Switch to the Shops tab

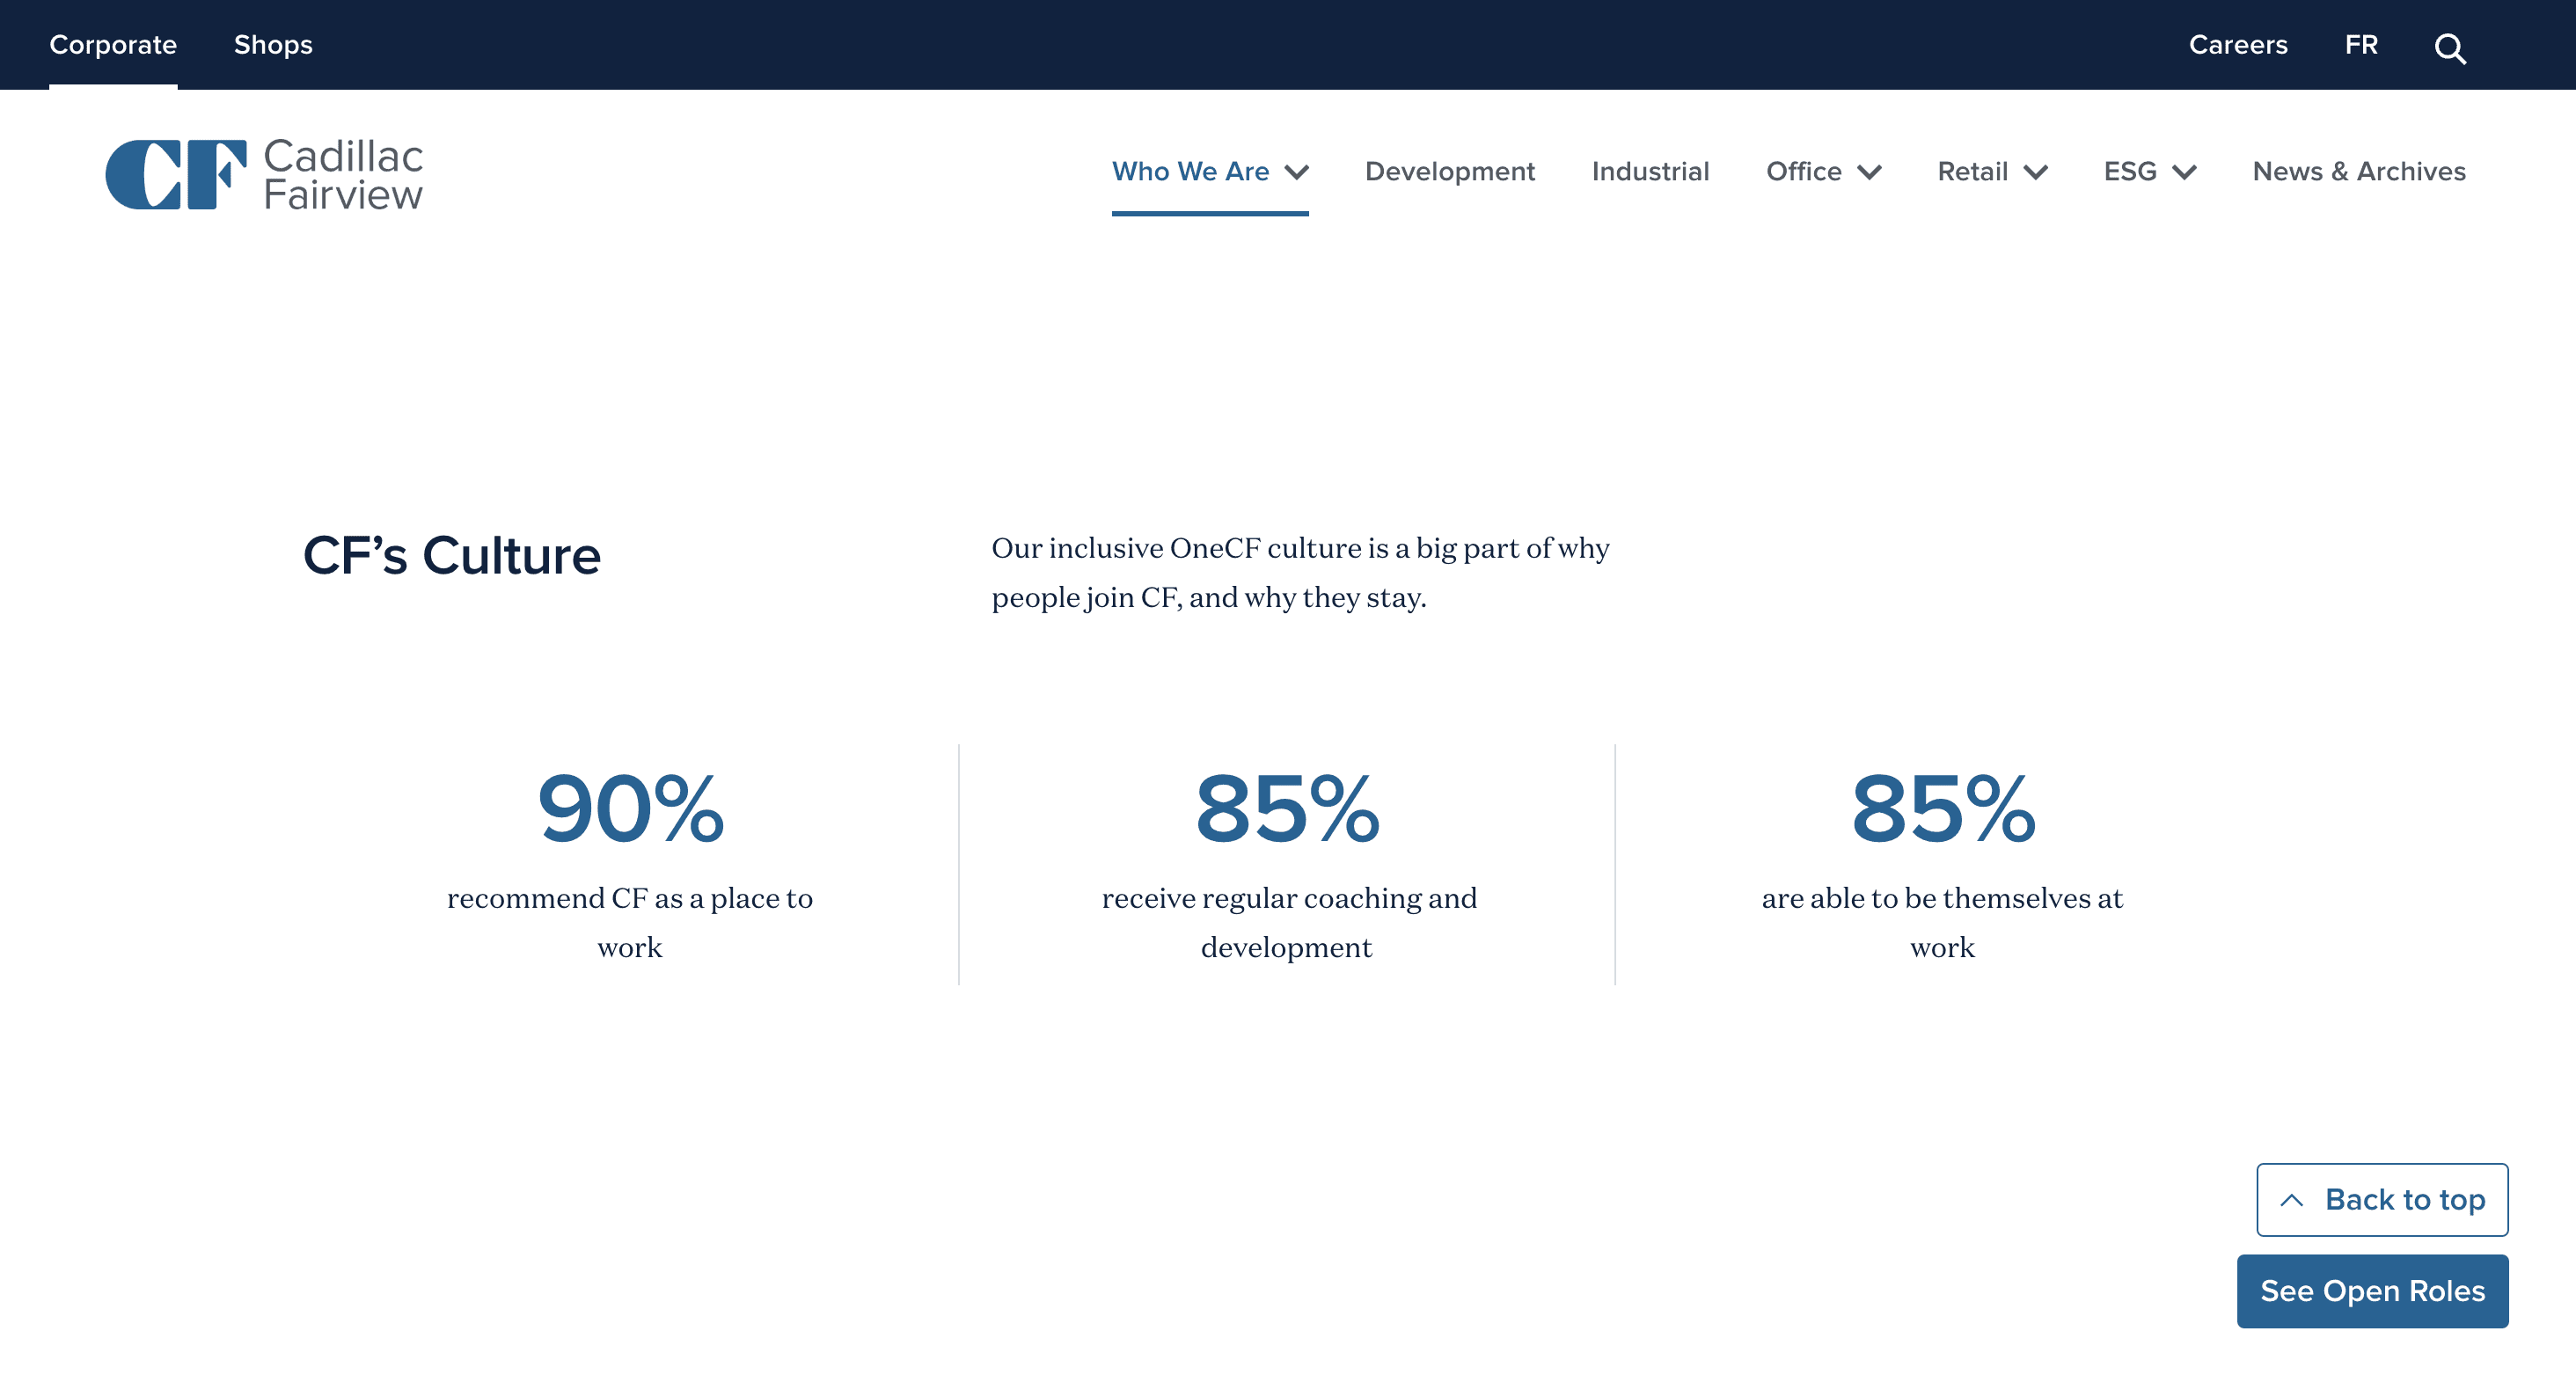click(273, 45)
